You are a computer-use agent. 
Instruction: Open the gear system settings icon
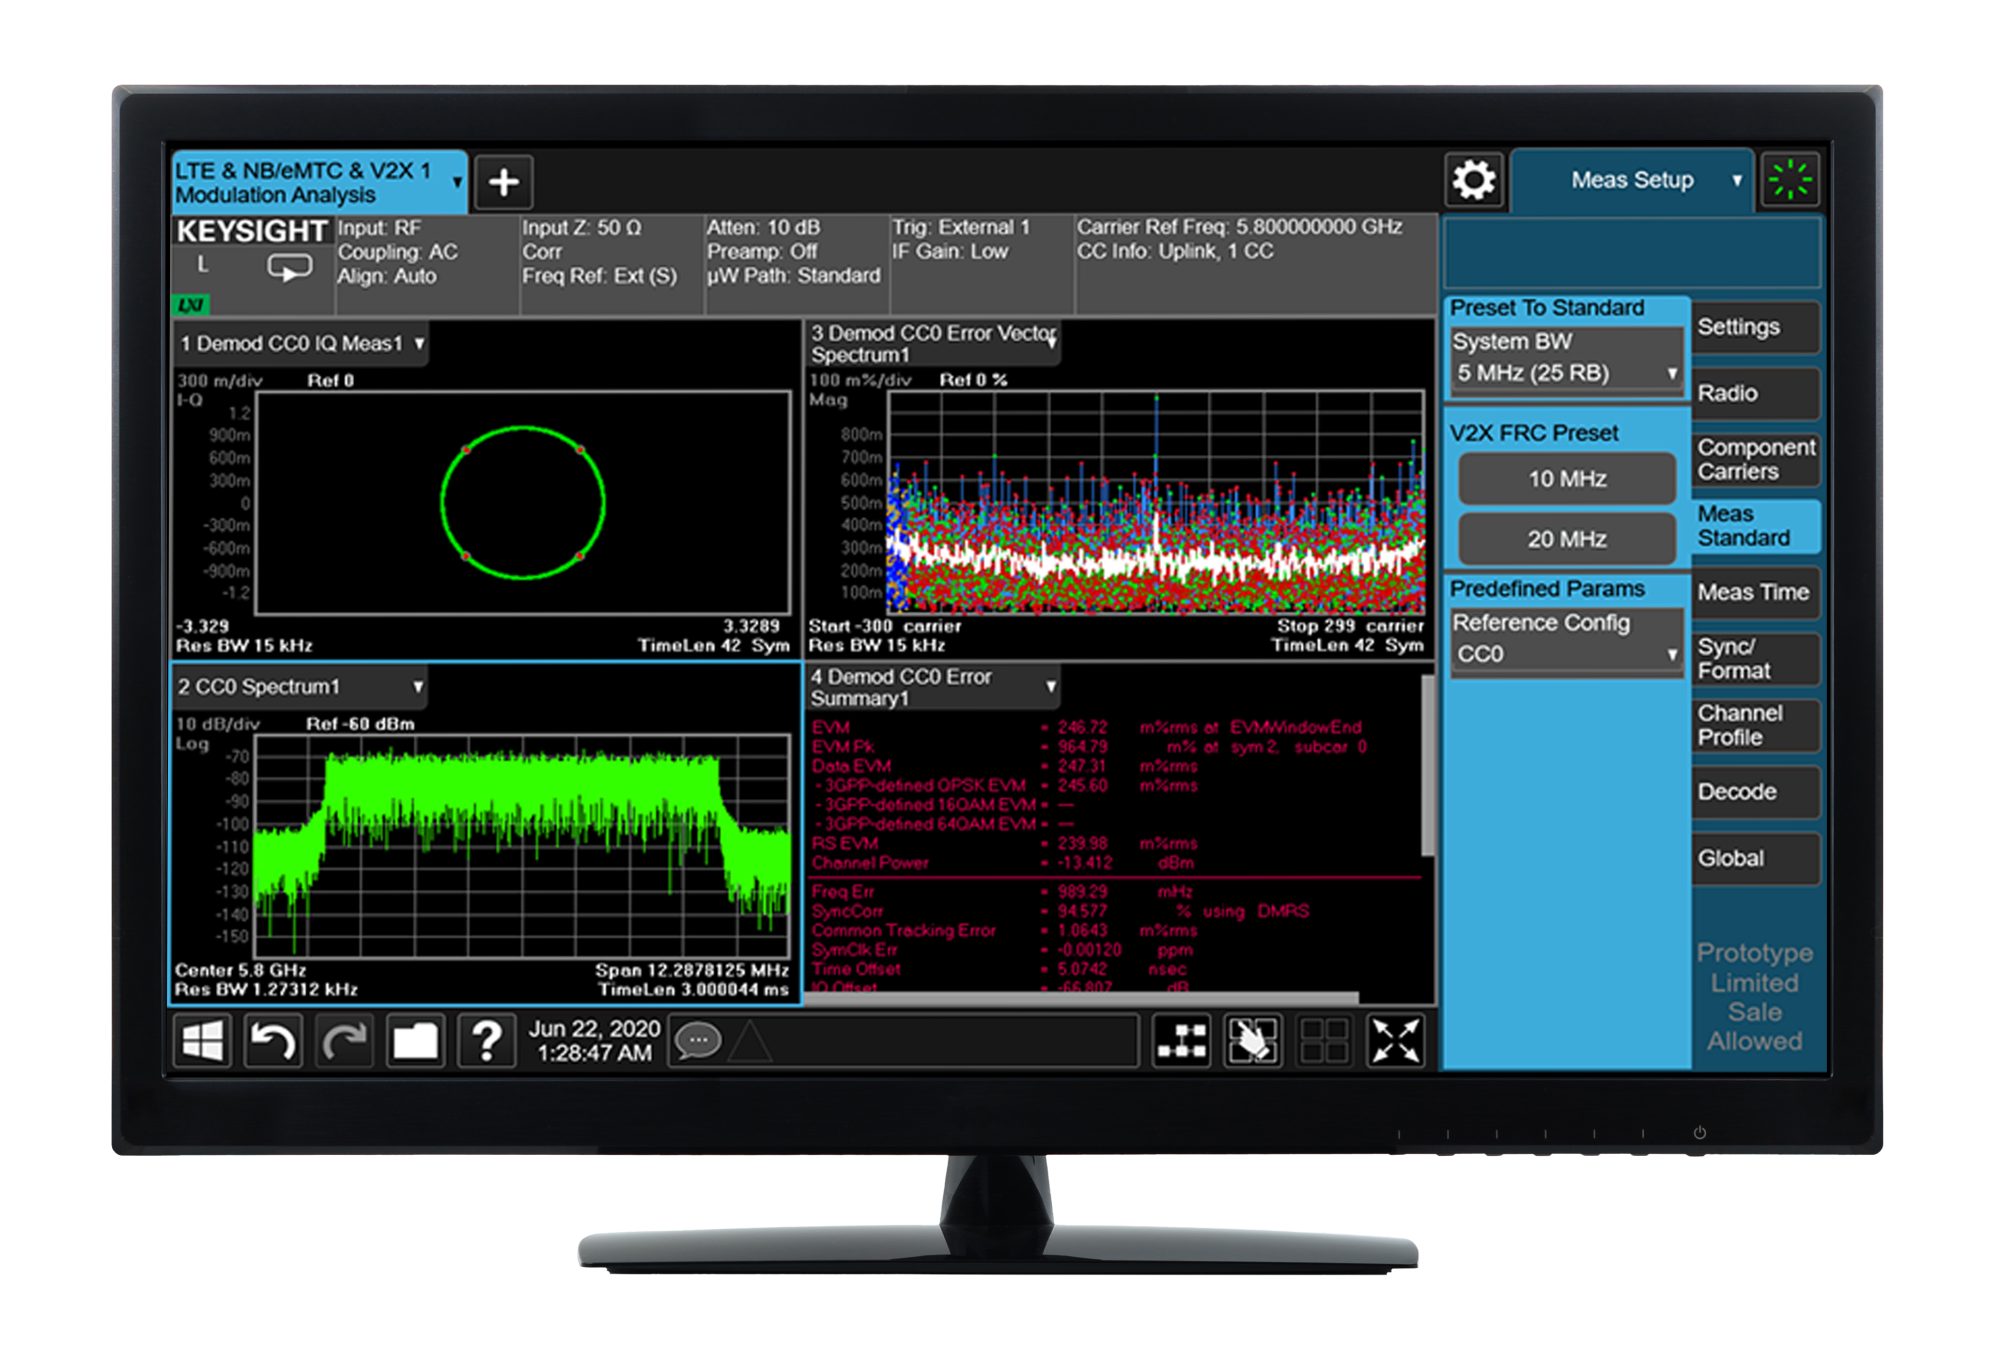point(1474,181)
